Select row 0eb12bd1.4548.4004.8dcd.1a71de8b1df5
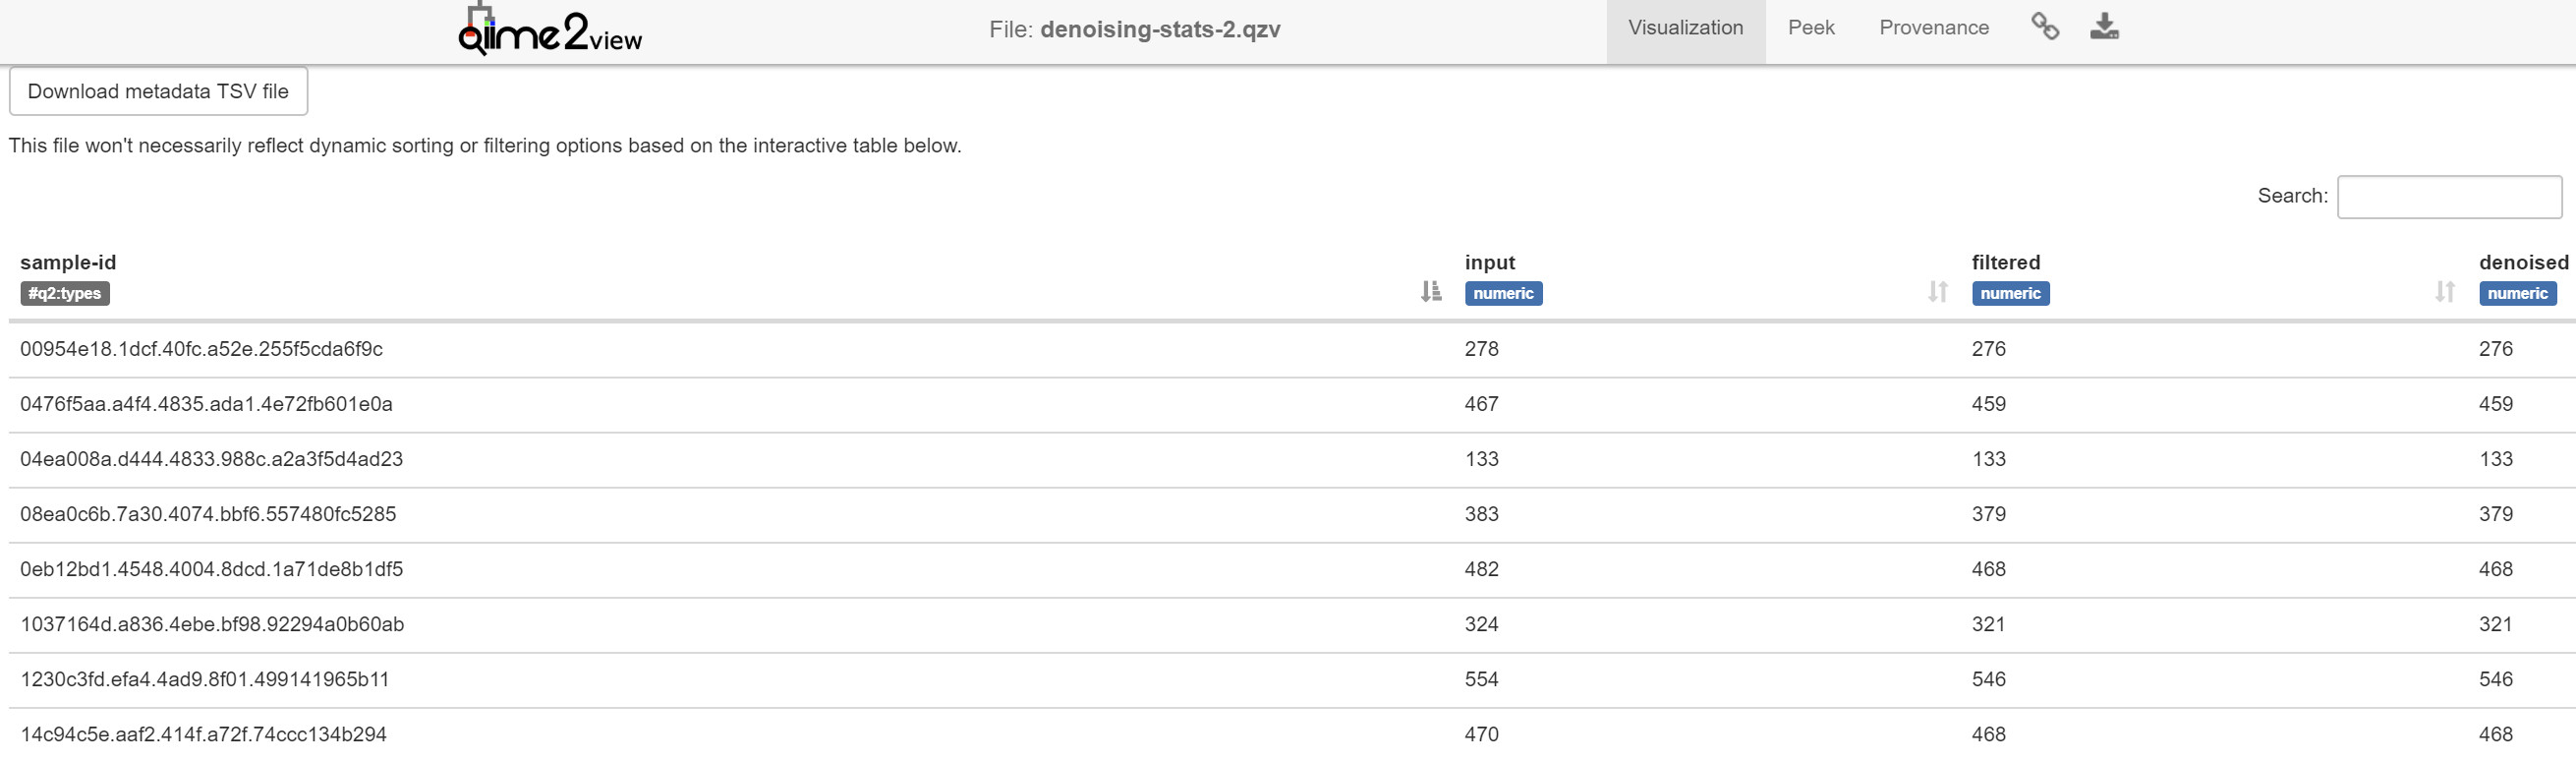 coord(1292,569)
